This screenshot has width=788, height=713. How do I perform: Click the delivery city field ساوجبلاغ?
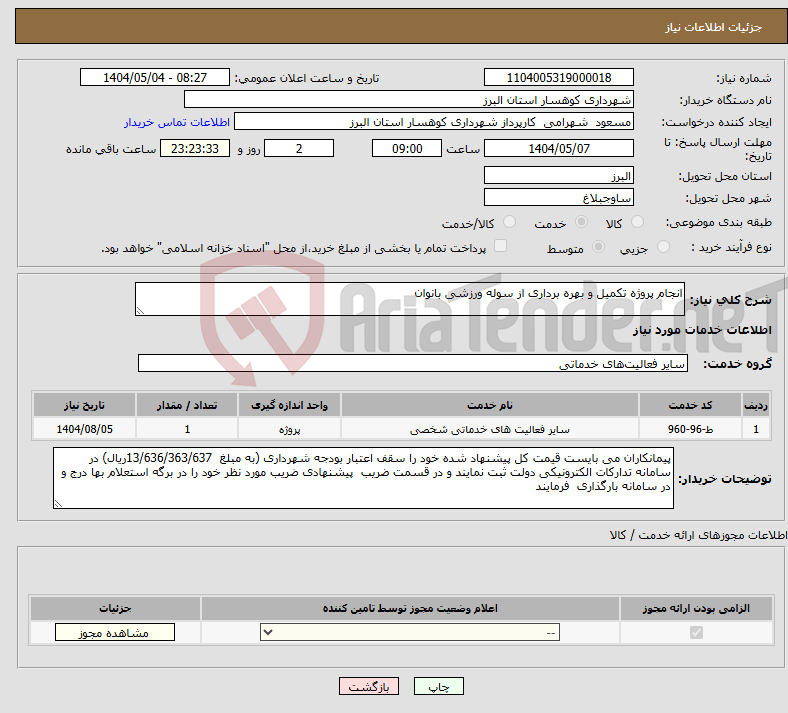(x=558, y=197)
